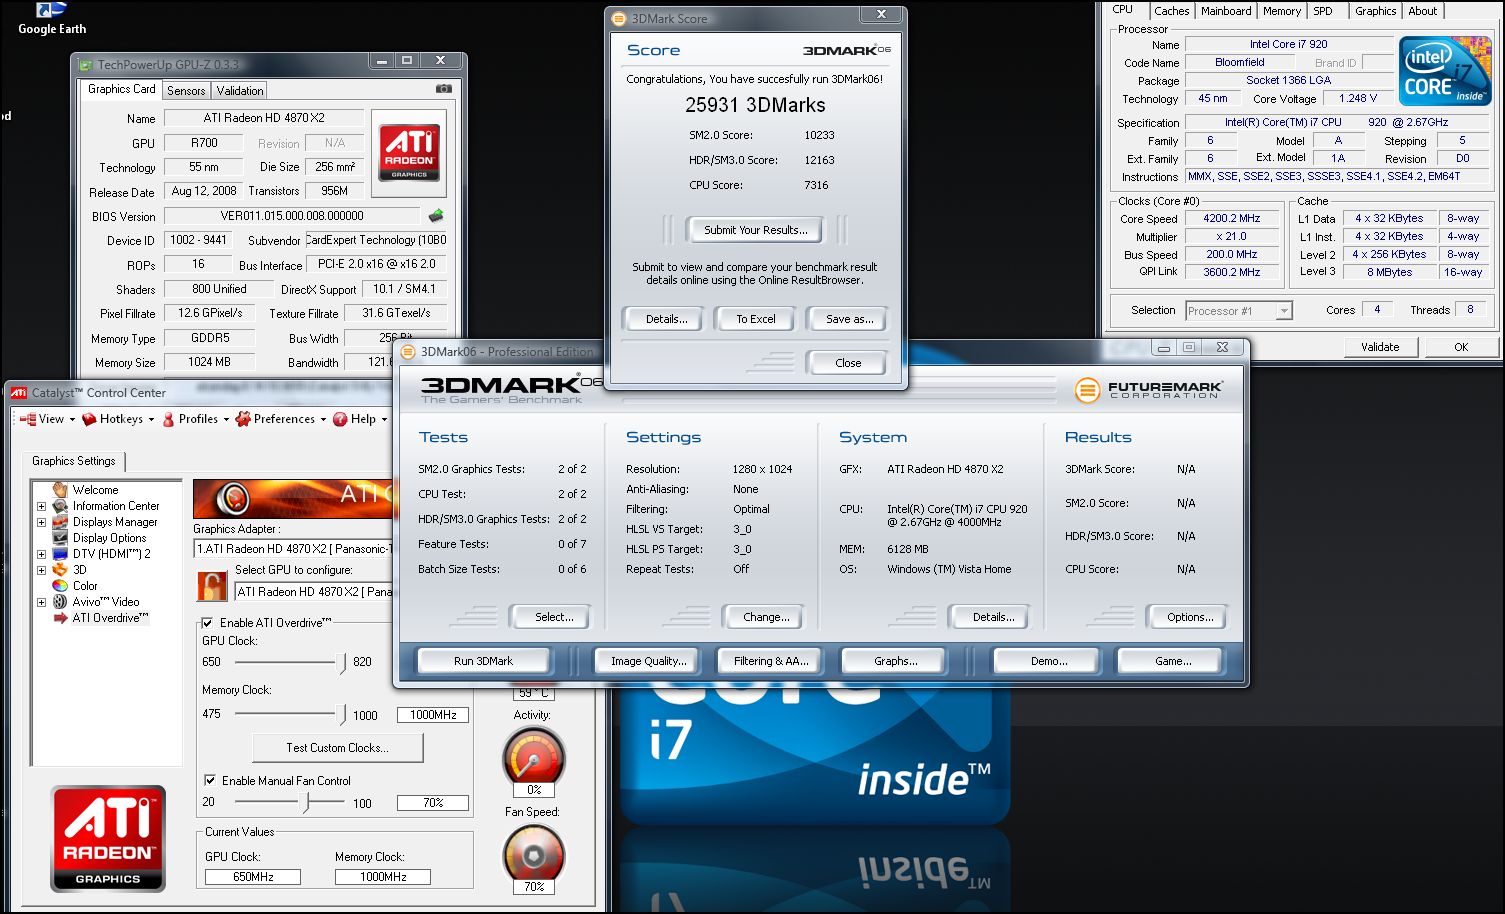The height and width of the screenshot is (914, 1505).
Task: Open the Graphics tab in CPU-Z
Action: (1375, 11)
